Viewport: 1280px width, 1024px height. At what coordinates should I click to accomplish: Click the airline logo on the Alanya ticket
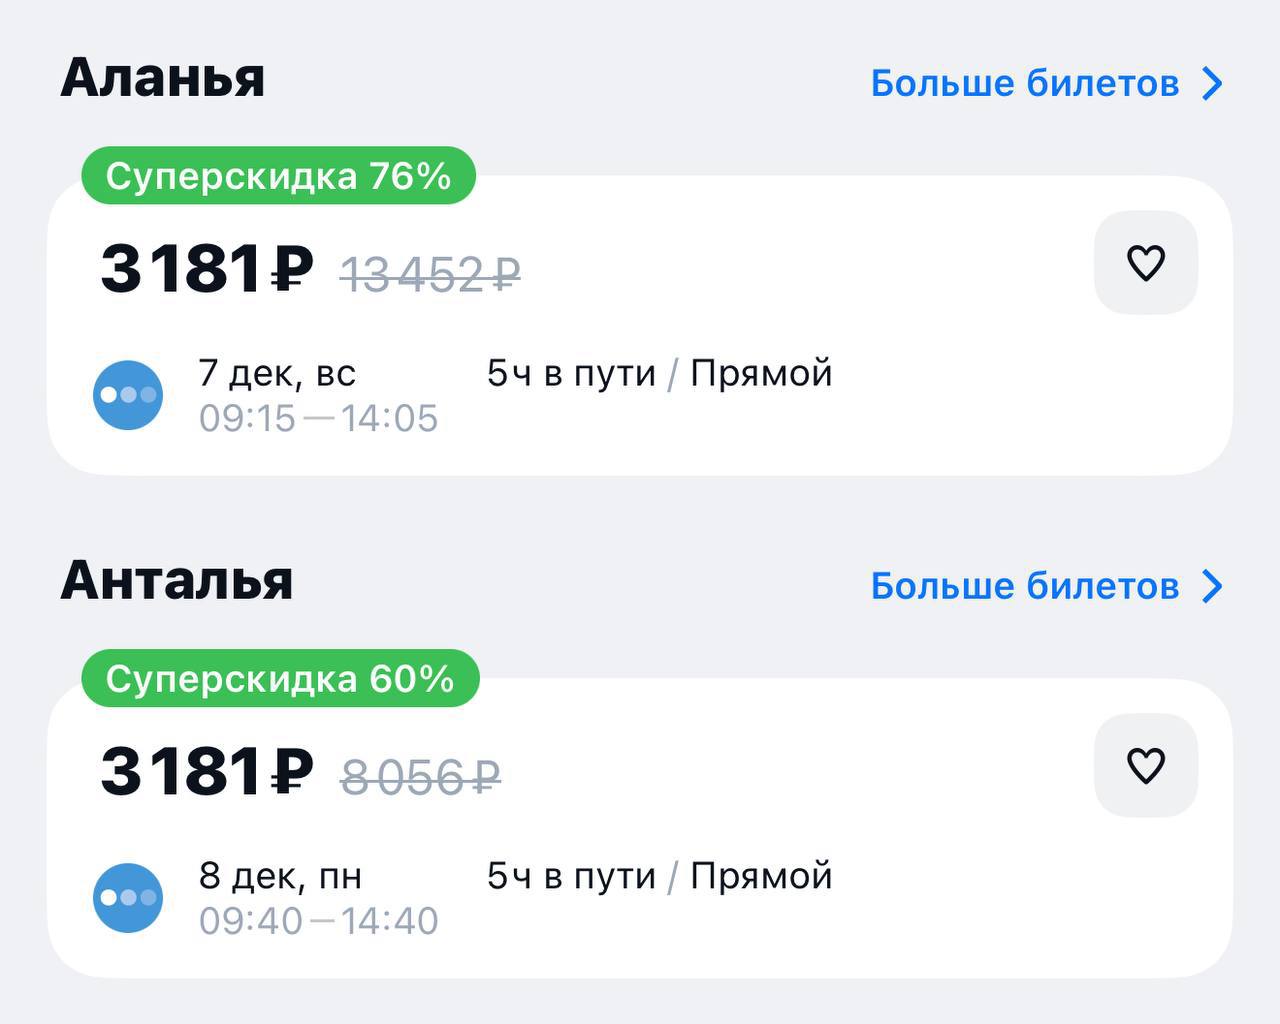coord(128,395)
